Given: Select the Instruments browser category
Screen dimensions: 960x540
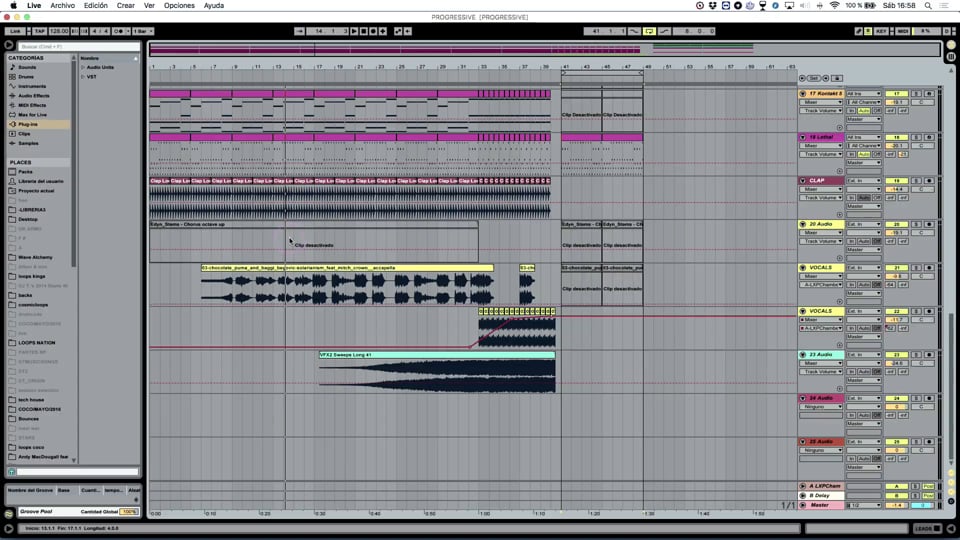Looking at the screenshot, I should pyautogui.click(x=32, y=86).
